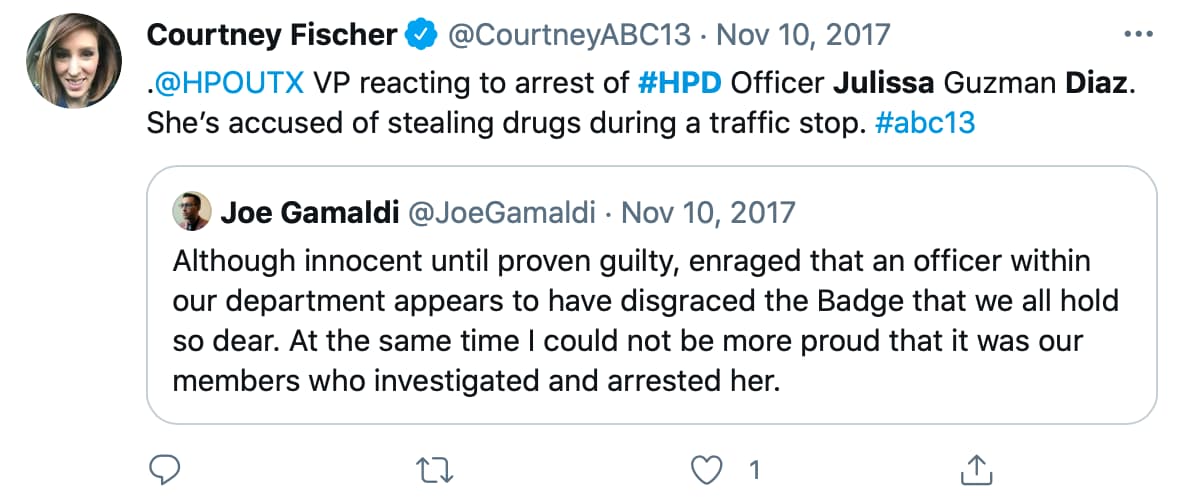The image size is (1180, 504).
Task: Like the tweet with heart icon
Action: [708, 468]
